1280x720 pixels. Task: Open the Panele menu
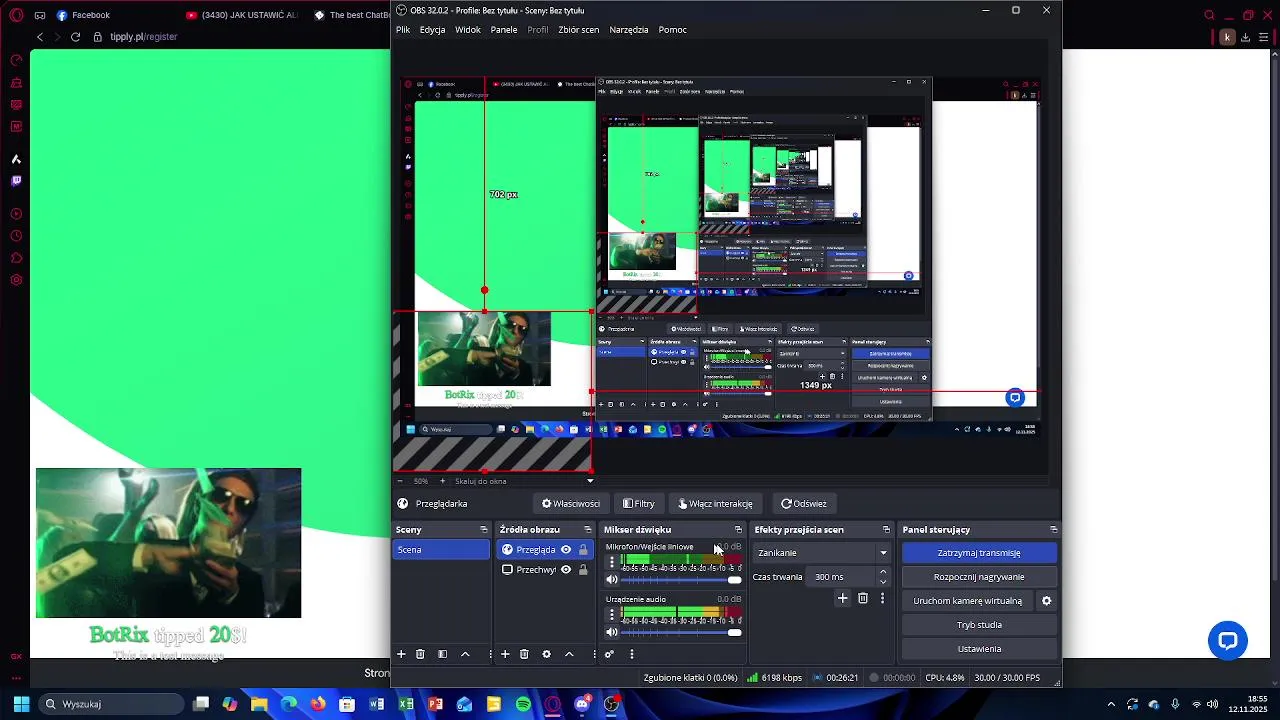coord(504,30)
